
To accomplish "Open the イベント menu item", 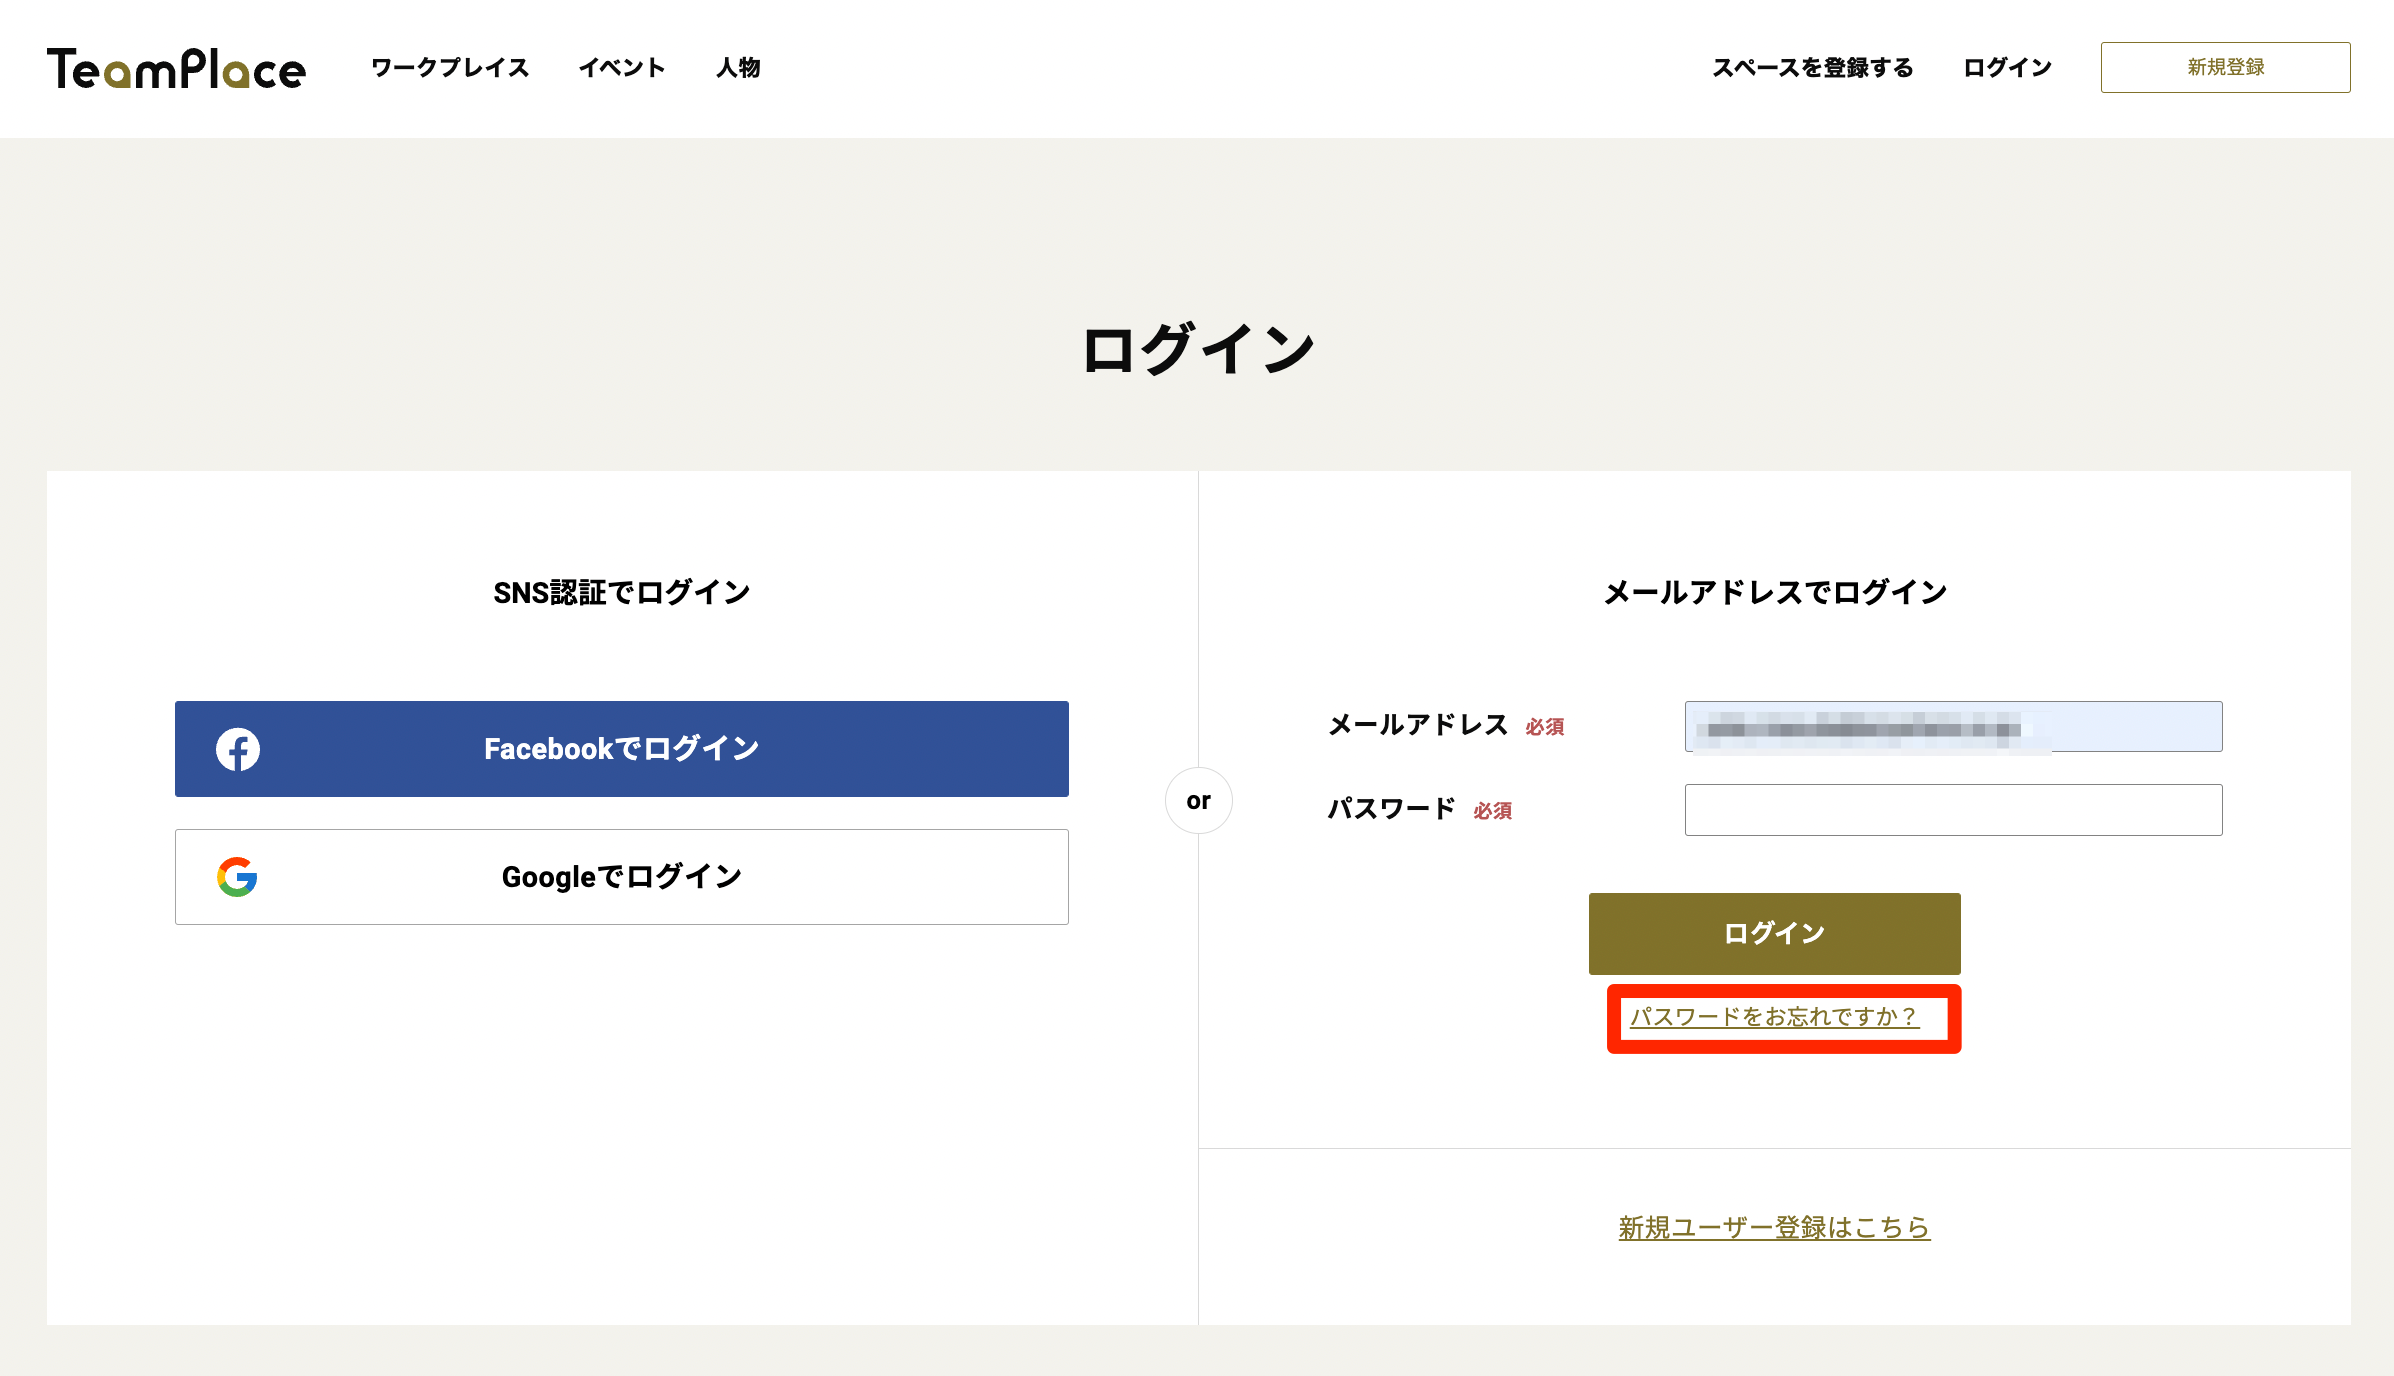I will pyautogui.click(x=622, y=68).
